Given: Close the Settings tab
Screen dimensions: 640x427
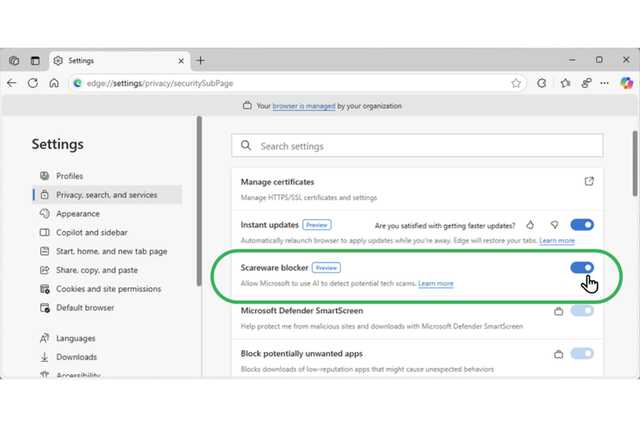Looking at the screenshot, I should (181, 61).
